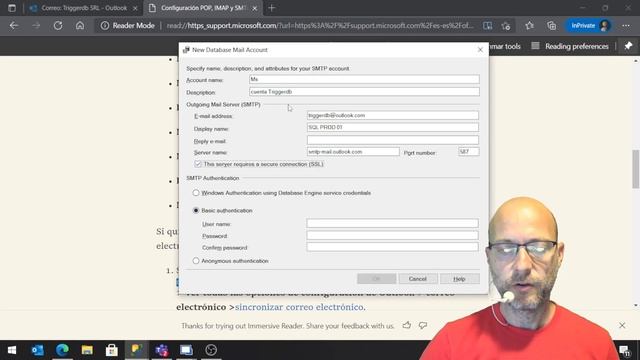Click the disabled OK button in dialog
This screenshot has height=360, width=640.
tap(376, 279)
